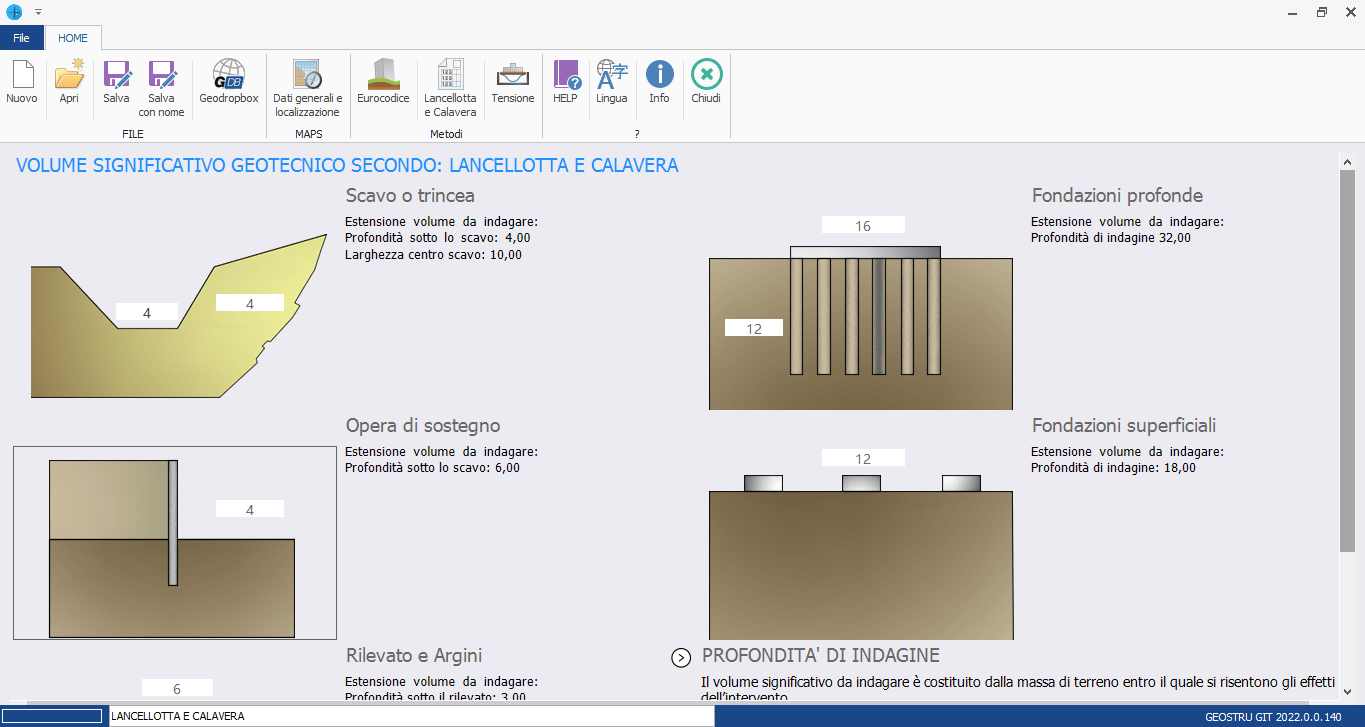This screenshot has height=727, width=1365.
Task: Open the quick access toolbar dropdown
Action: point(38,13)
